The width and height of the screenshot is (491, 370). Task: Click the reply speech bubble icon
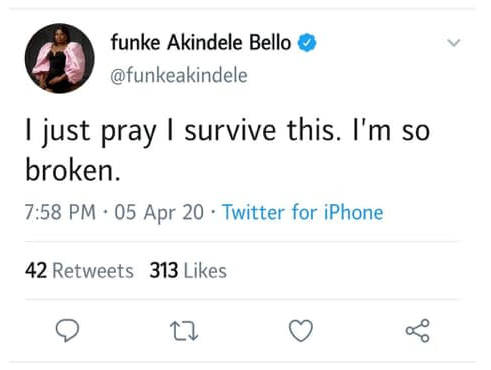coord(67,330)
